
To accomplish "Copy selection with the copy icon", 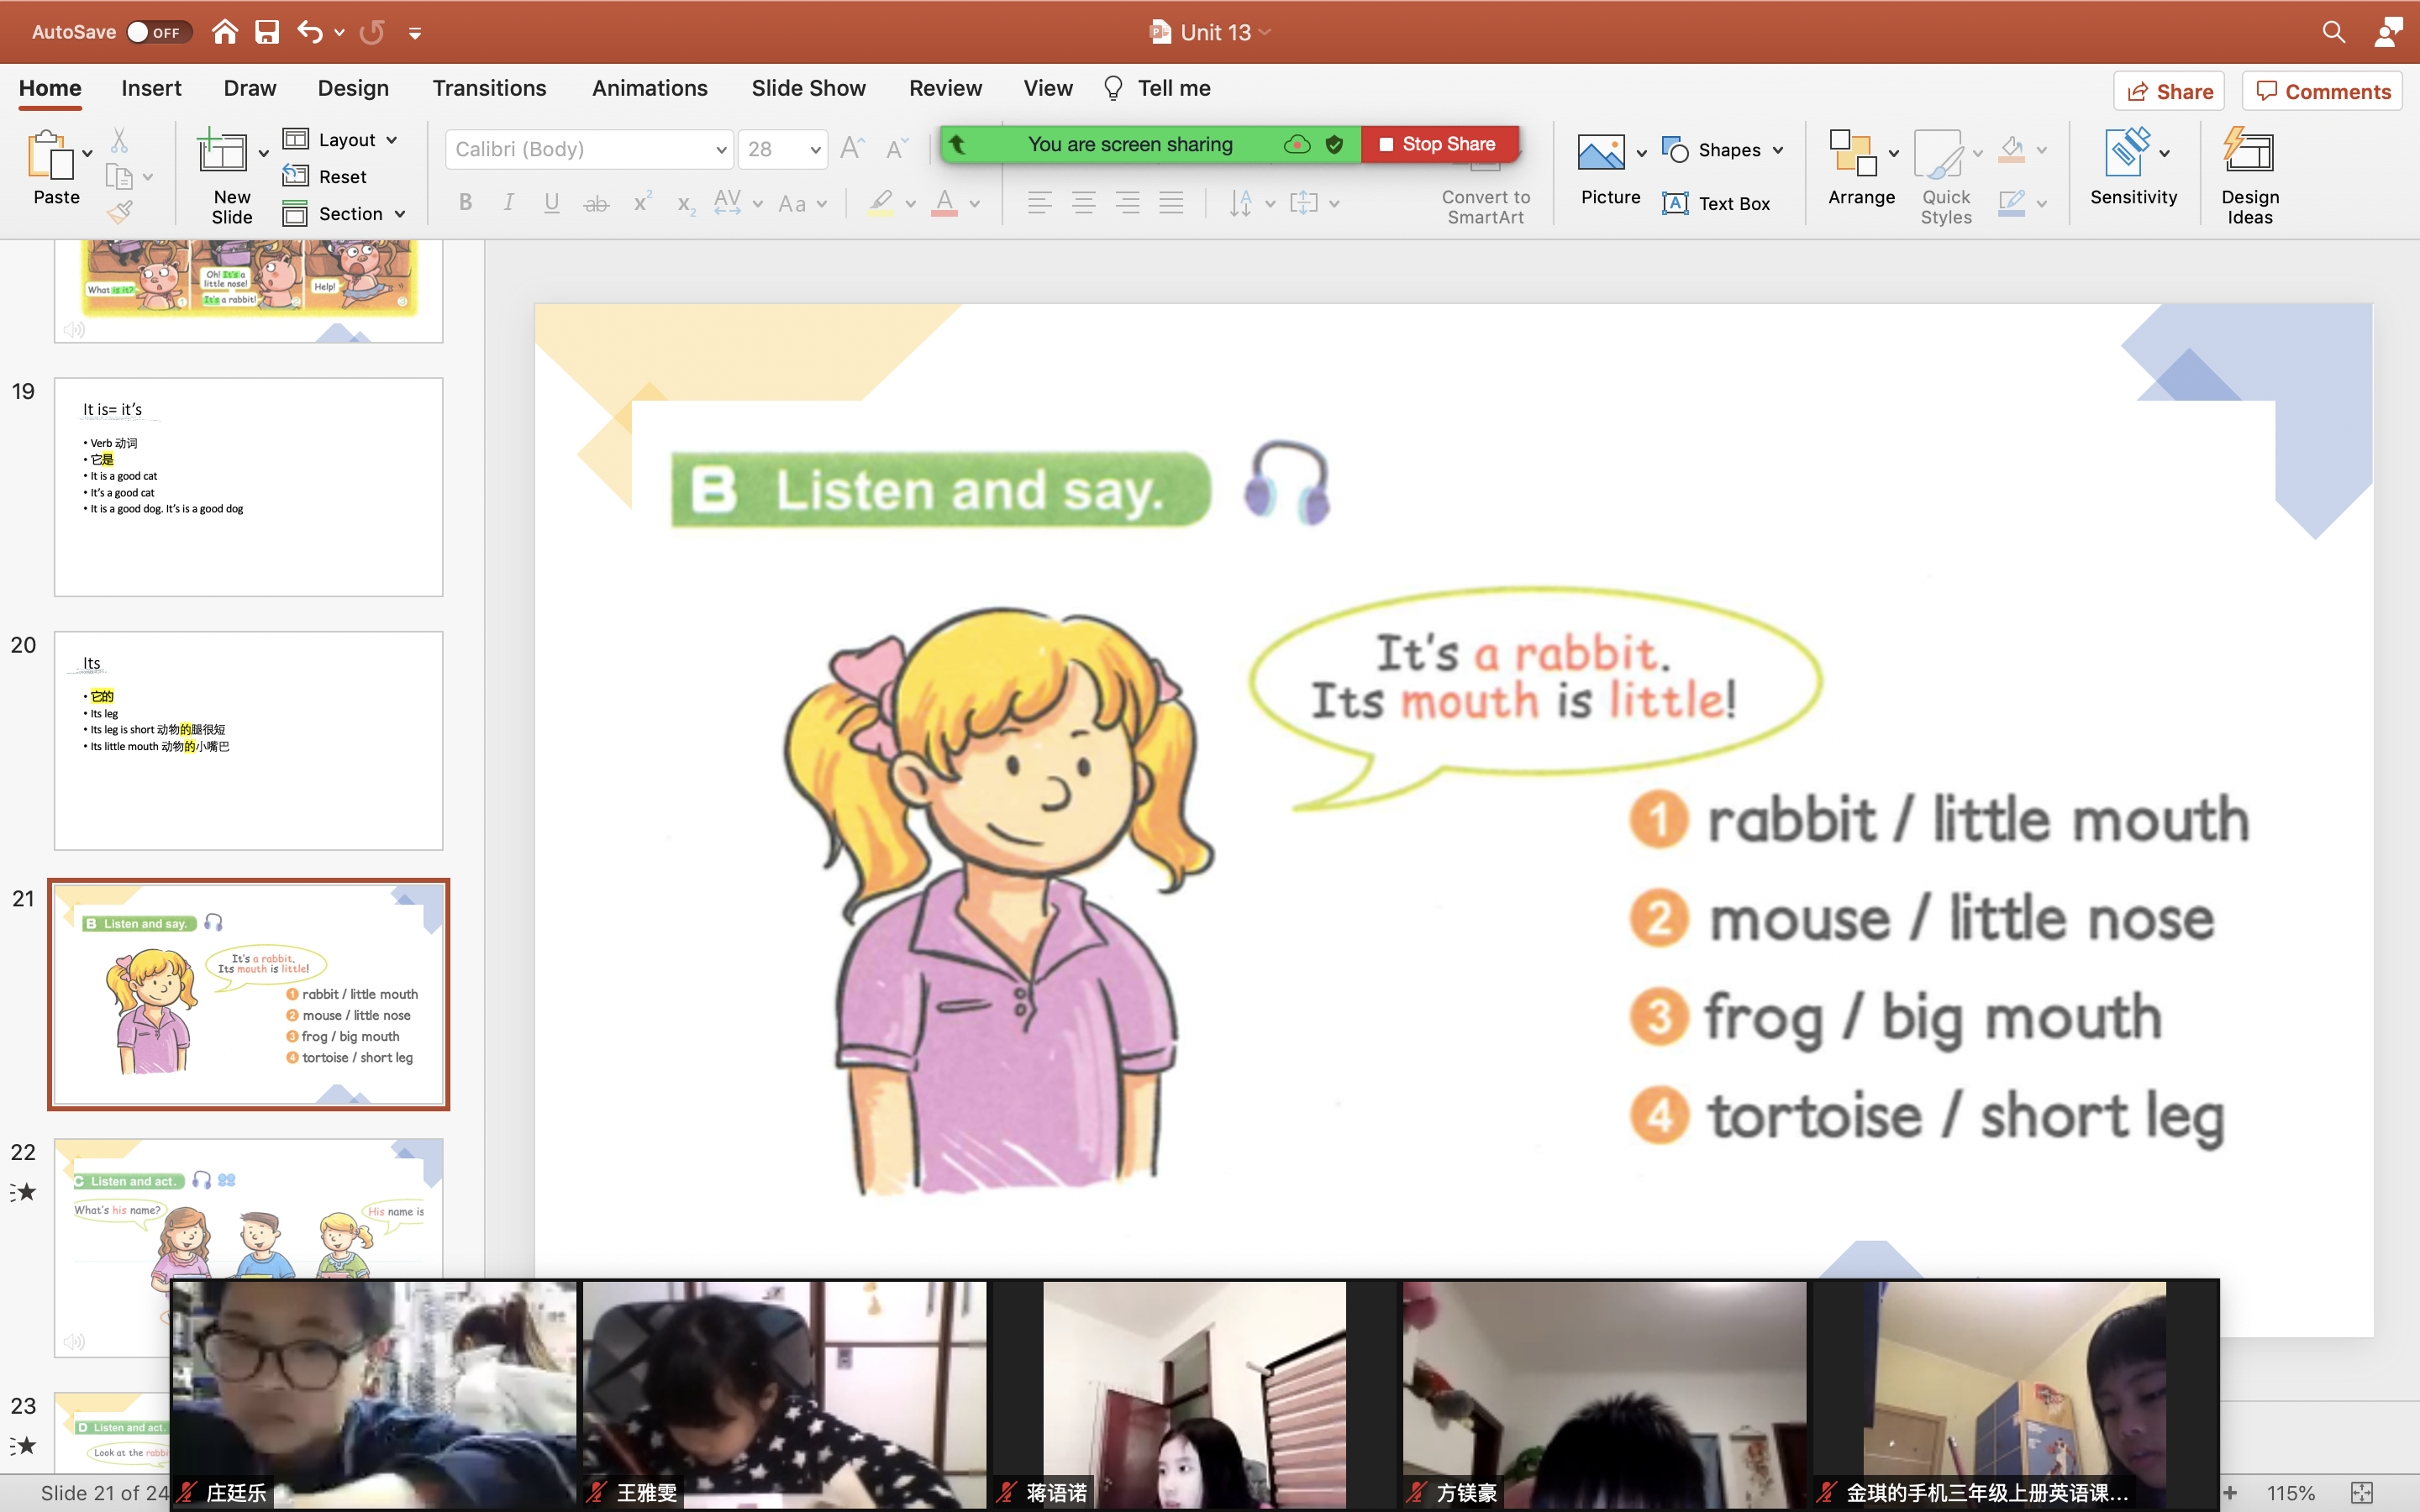I will [x=119, y=177].
